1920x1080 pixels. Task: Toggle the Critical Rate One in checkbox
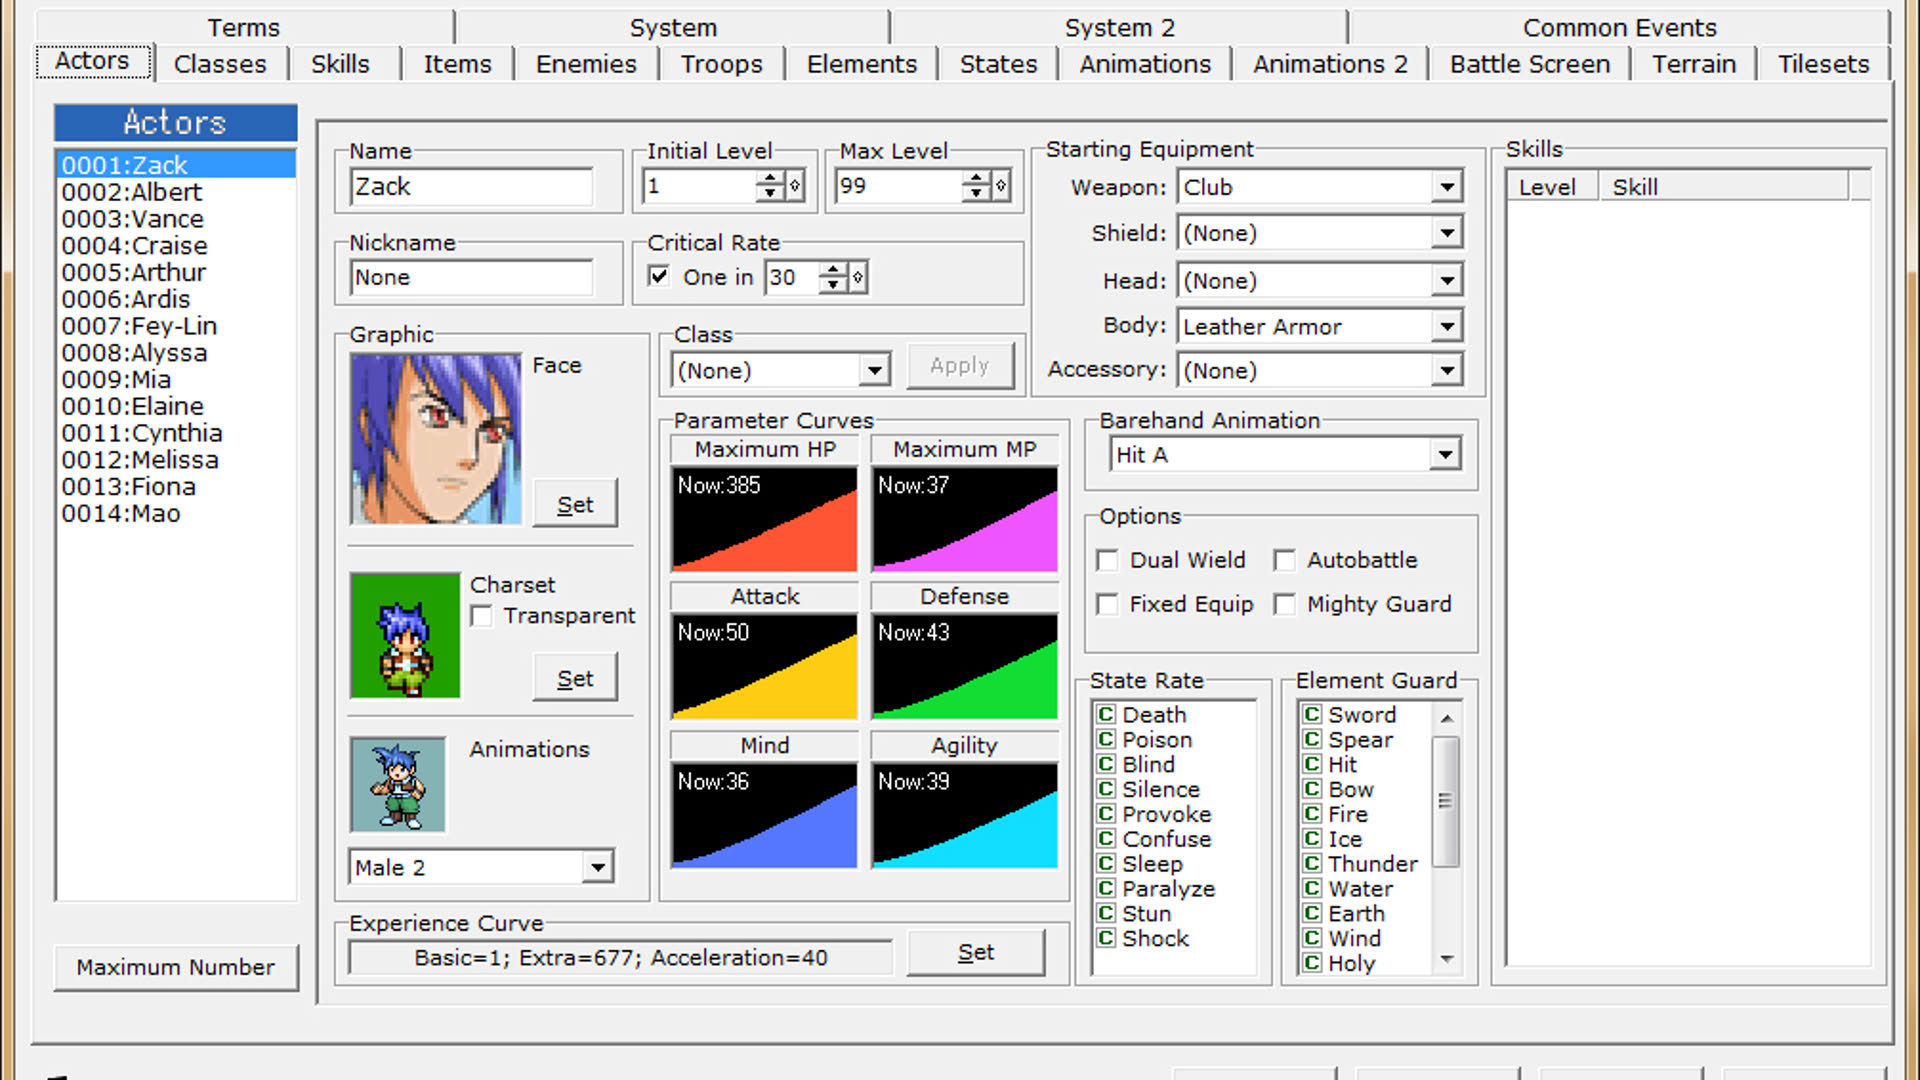658,276
